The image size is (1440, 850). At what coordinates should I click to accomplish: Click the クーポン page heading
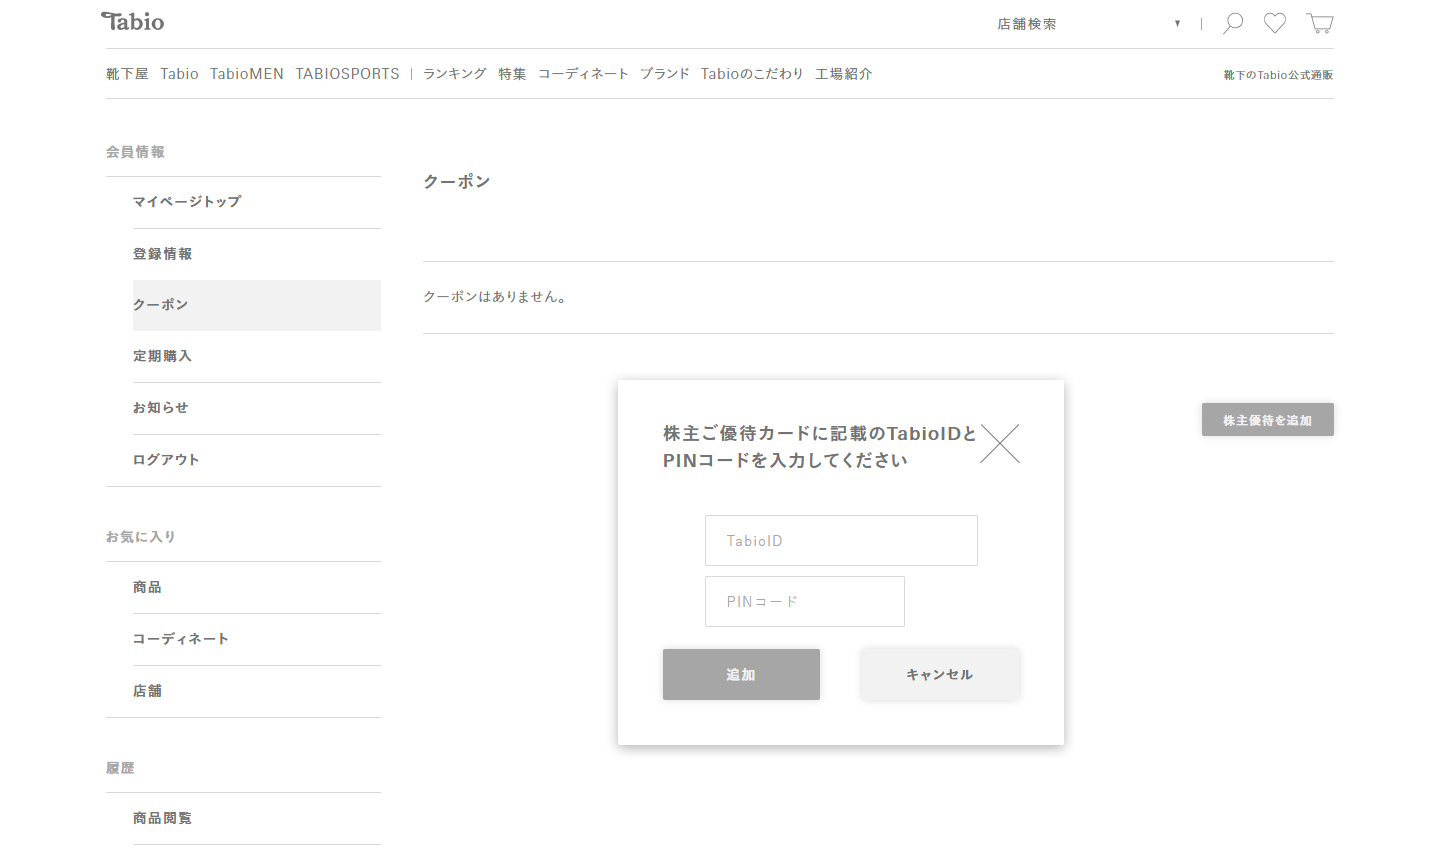click(x=457, y=181)
